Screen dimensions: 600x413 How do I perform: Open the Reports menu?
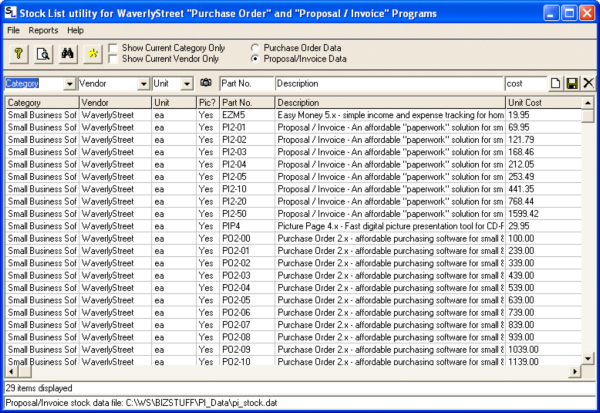click(x=43, y=30)
